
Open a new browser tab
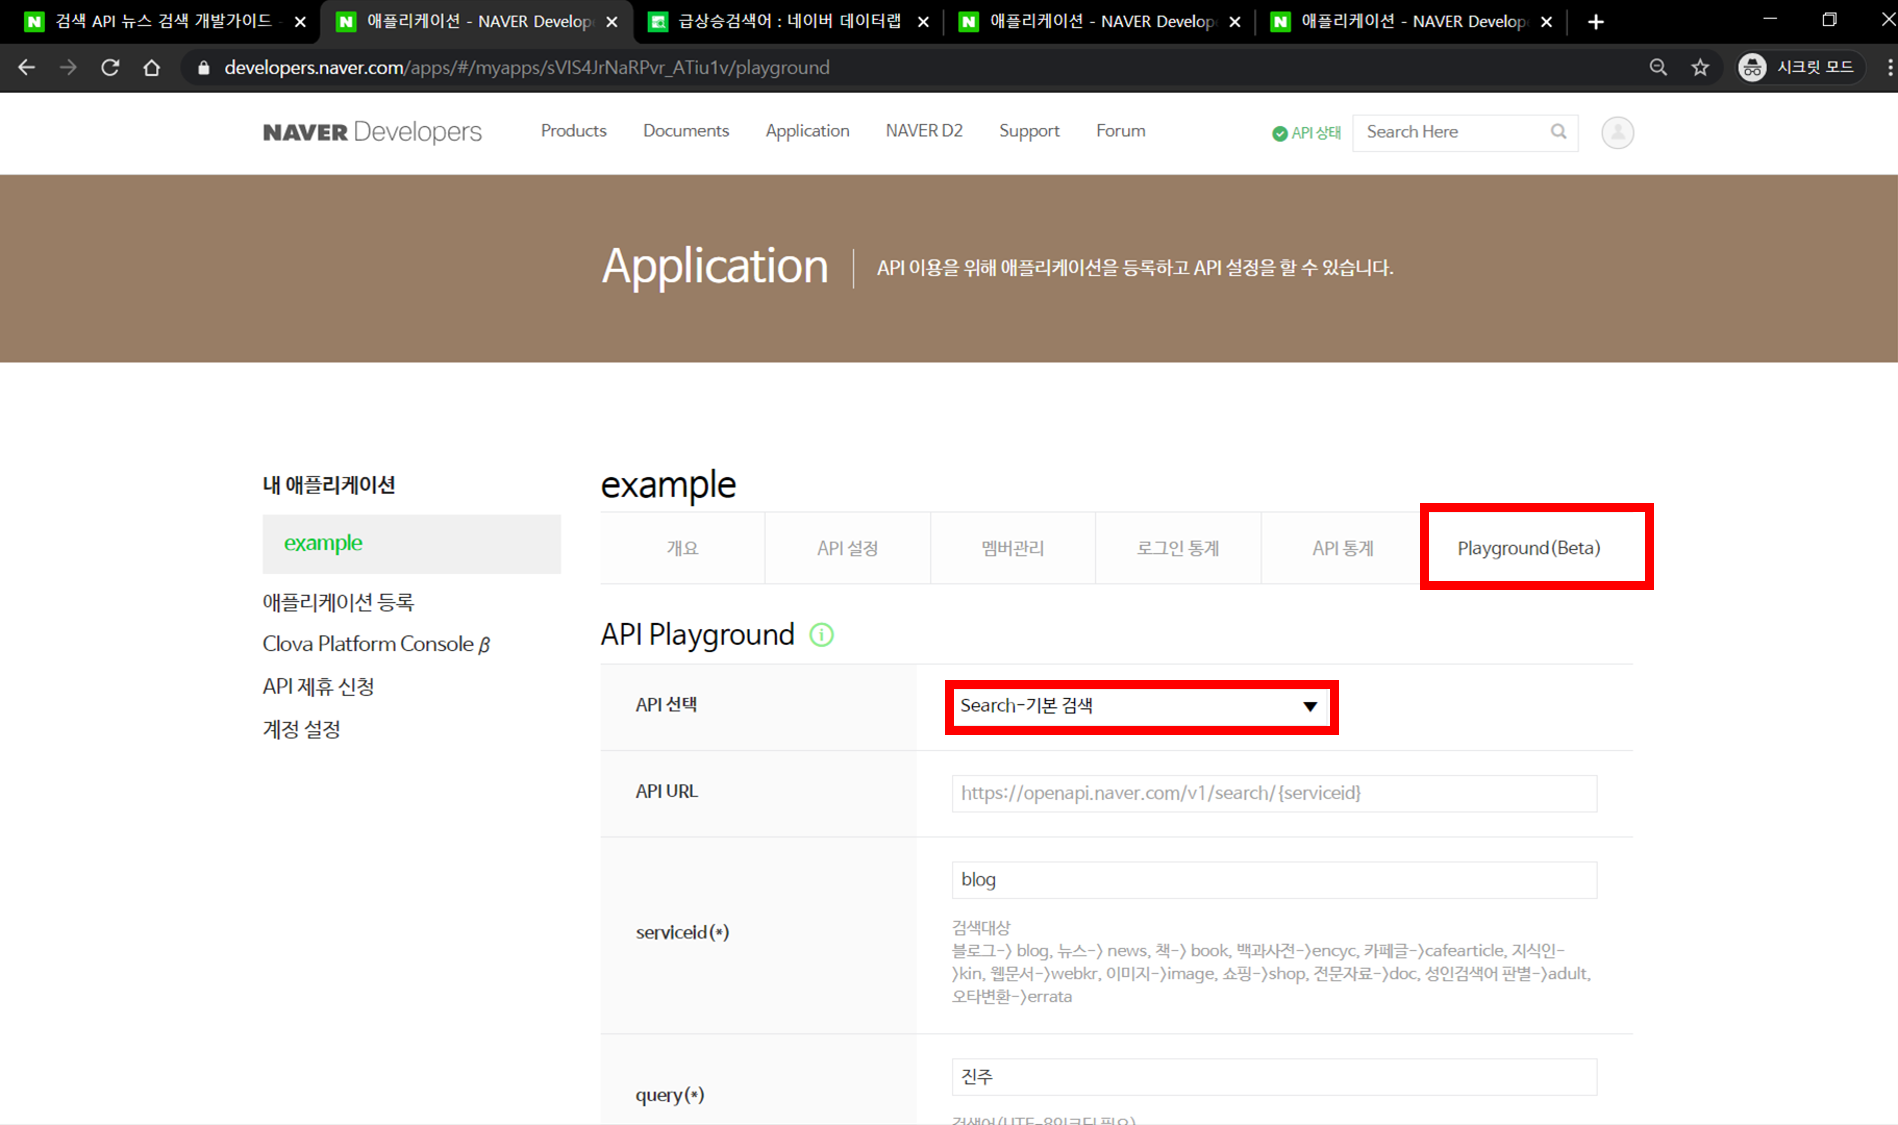click(1596, 21)
